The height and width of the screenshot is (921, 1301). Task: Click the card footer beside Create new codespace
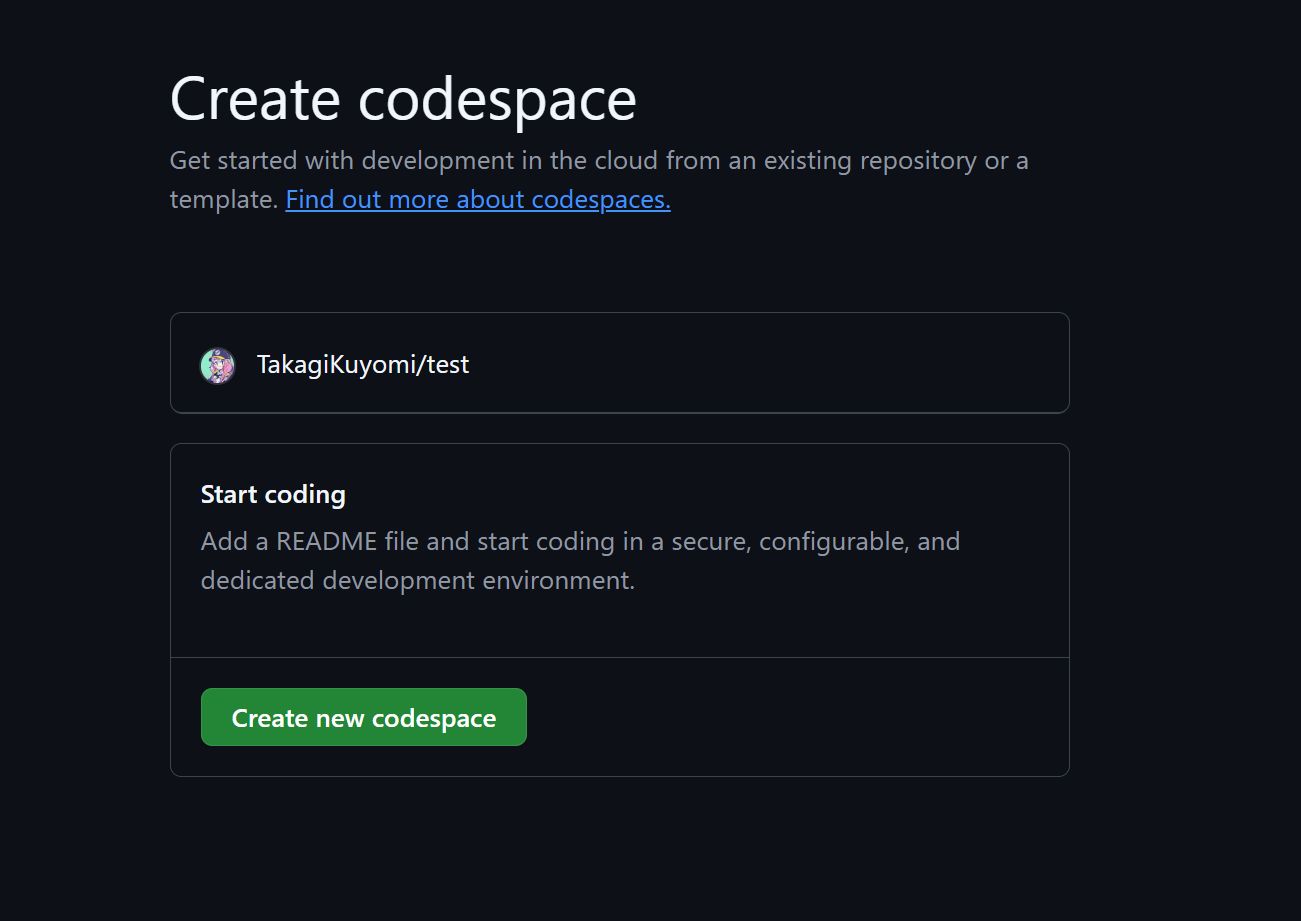(800, 717)
